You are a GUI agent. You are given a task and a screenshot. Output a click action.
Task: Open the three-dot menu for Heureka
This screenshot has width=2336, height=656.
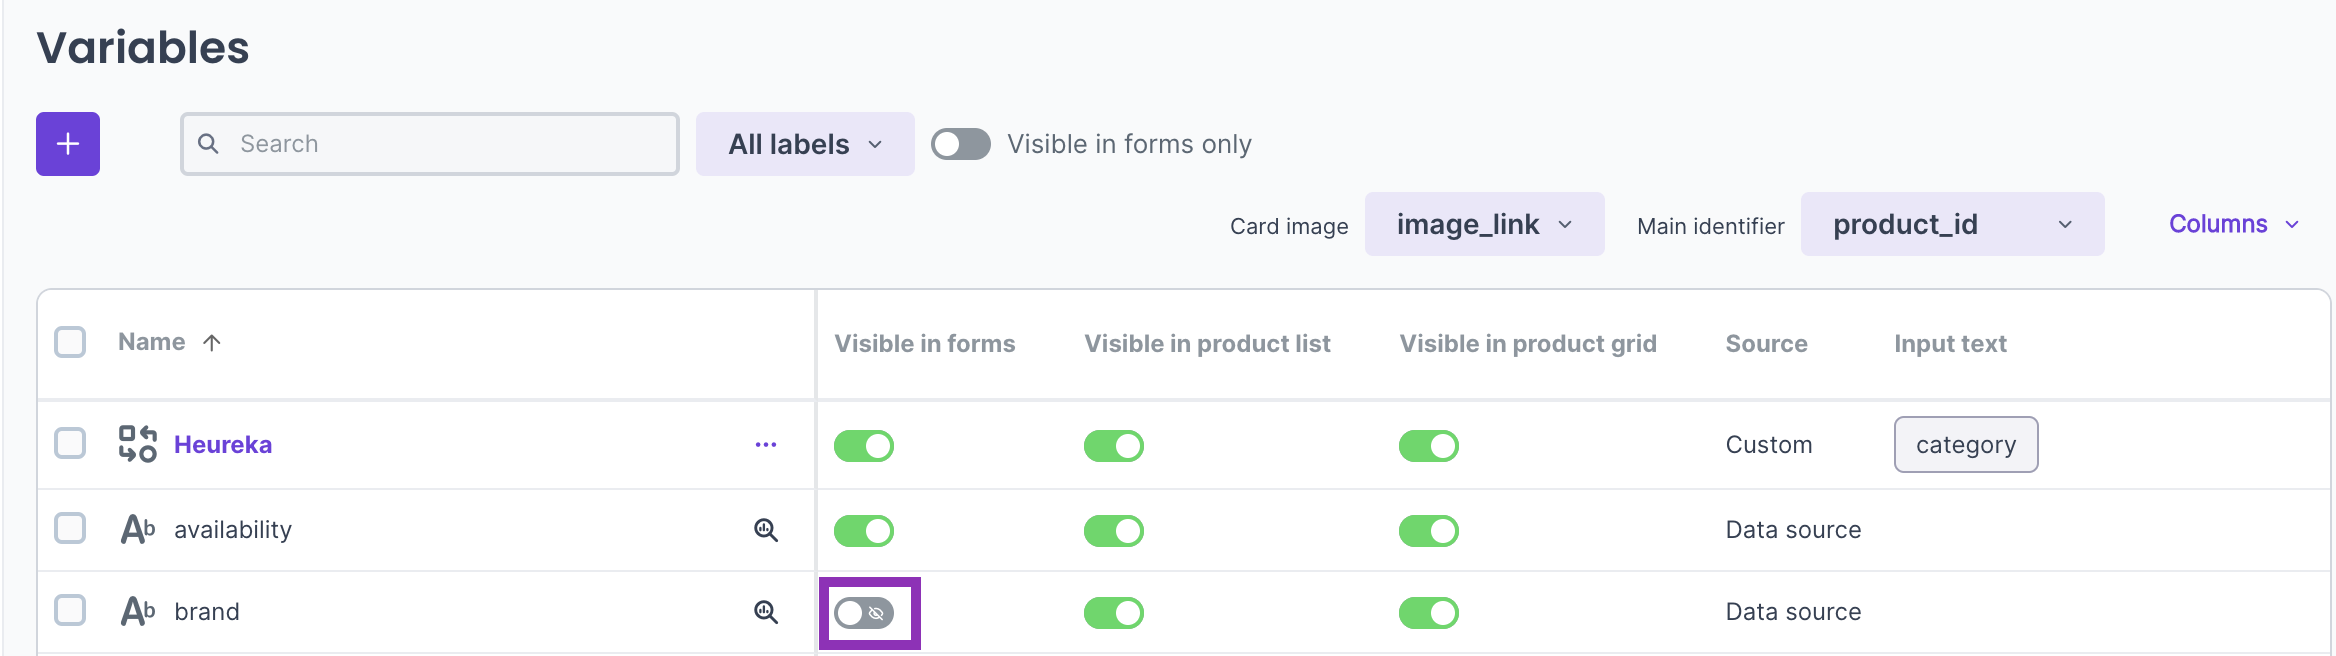(766, 445)
